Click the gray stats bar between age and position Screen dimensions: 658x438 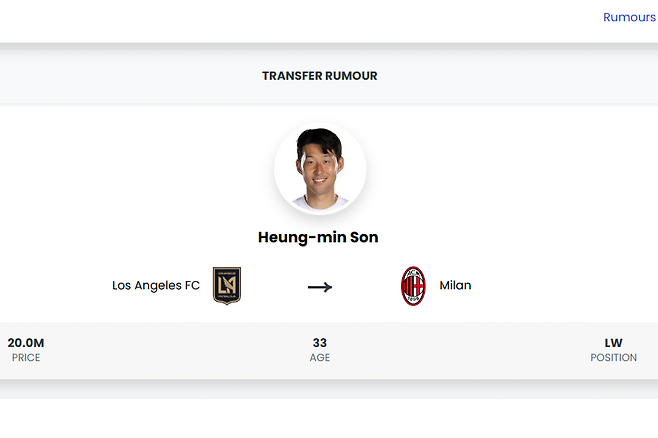[x=465, y=350]
